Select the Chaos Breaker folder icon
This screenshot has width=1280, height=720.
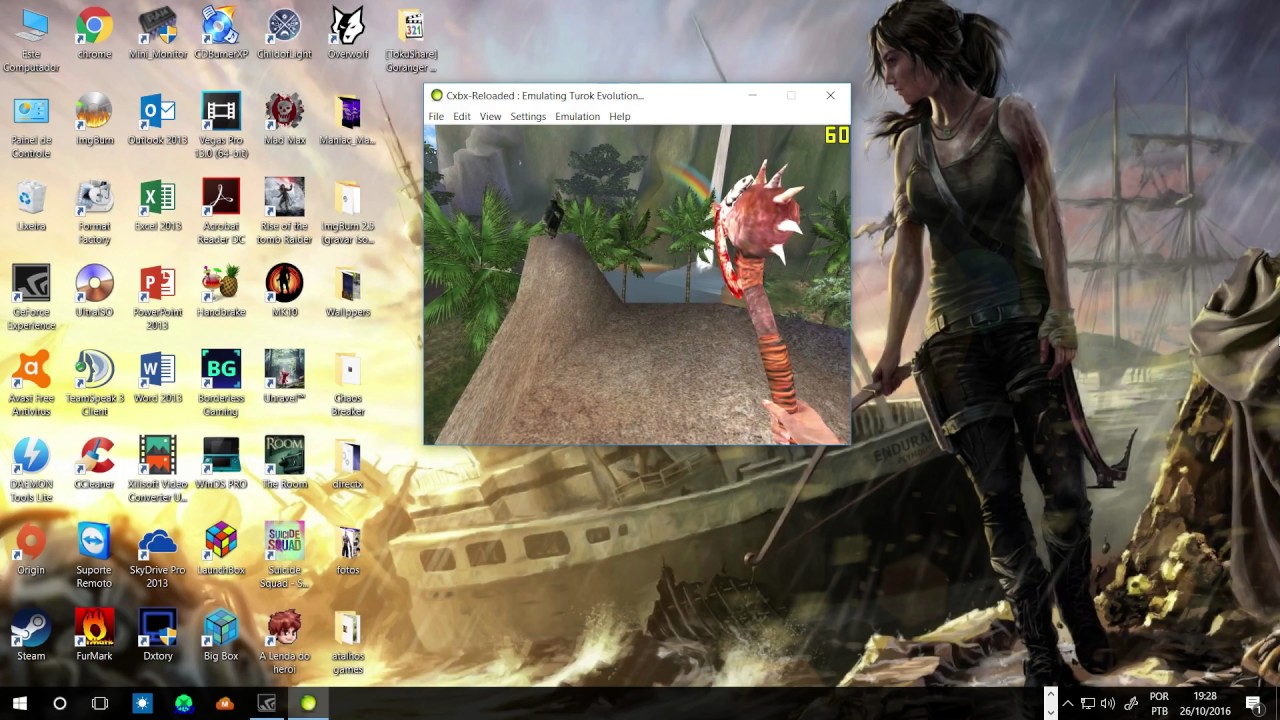tap(348, 384)
